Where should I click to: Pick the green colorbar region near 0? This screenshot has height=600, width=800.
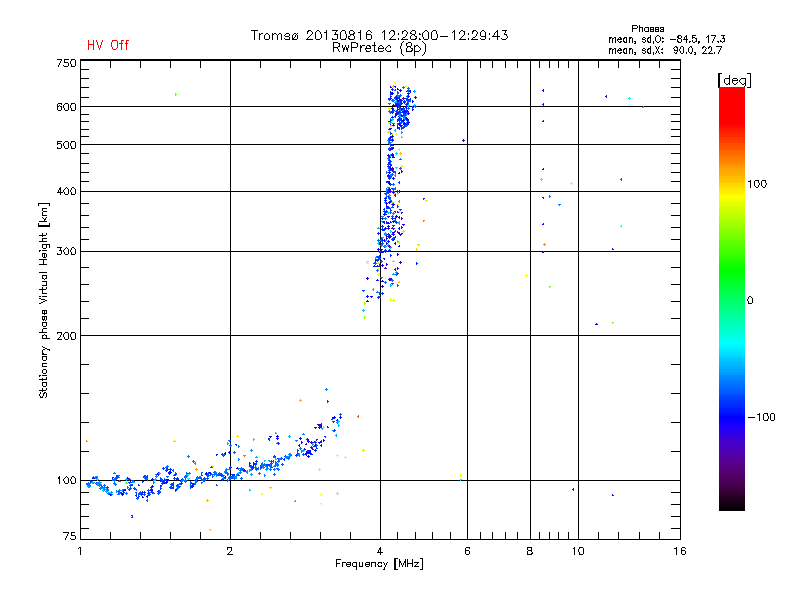pos(731,299)
